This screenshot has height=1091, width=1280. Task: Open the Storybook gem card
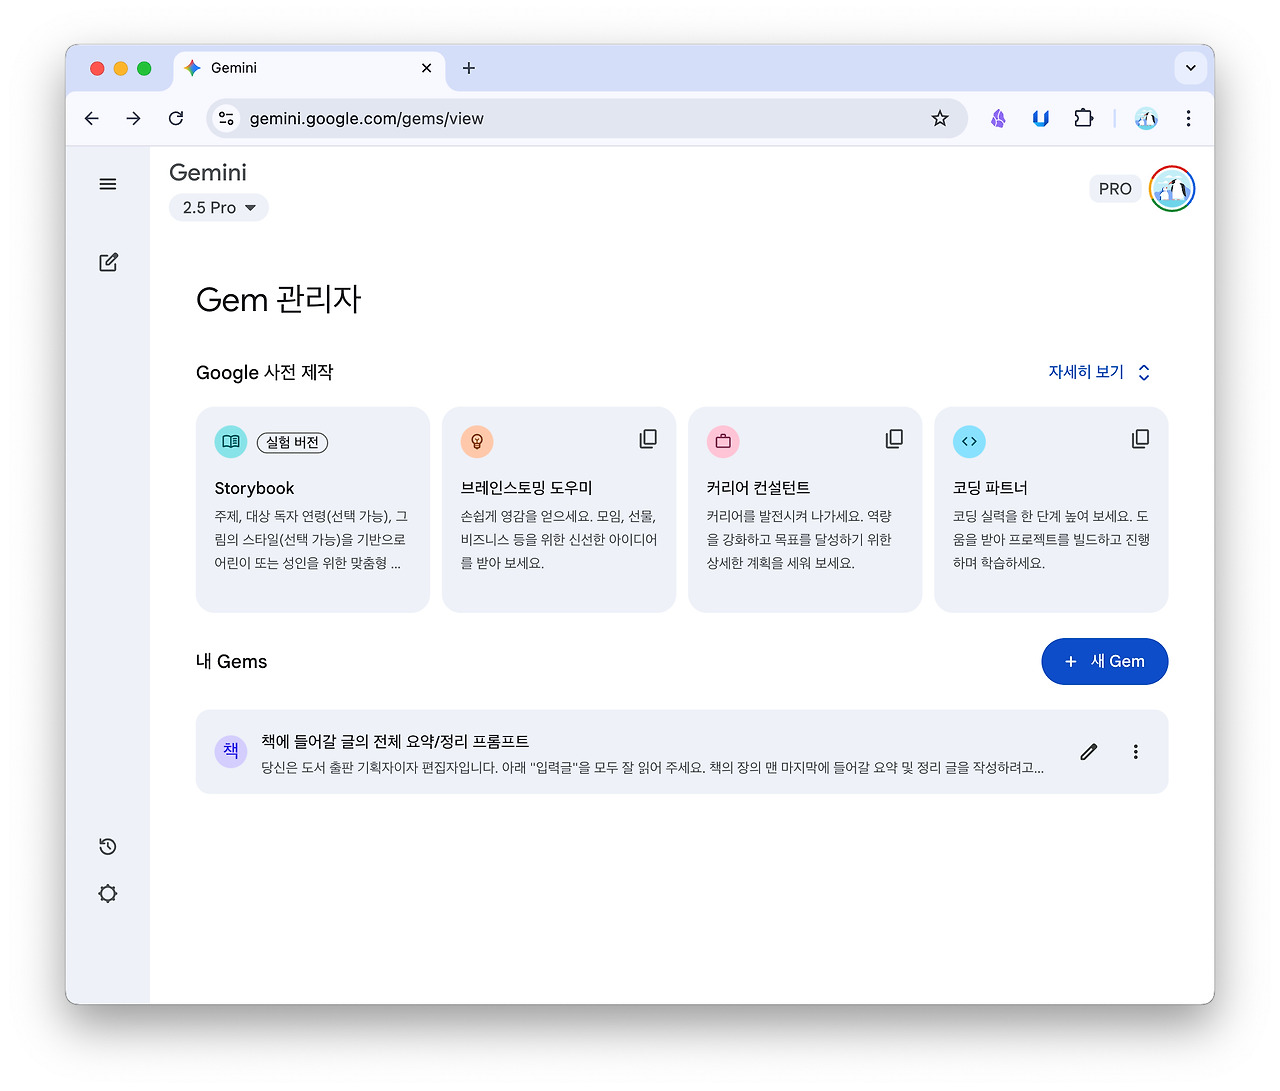313,510
